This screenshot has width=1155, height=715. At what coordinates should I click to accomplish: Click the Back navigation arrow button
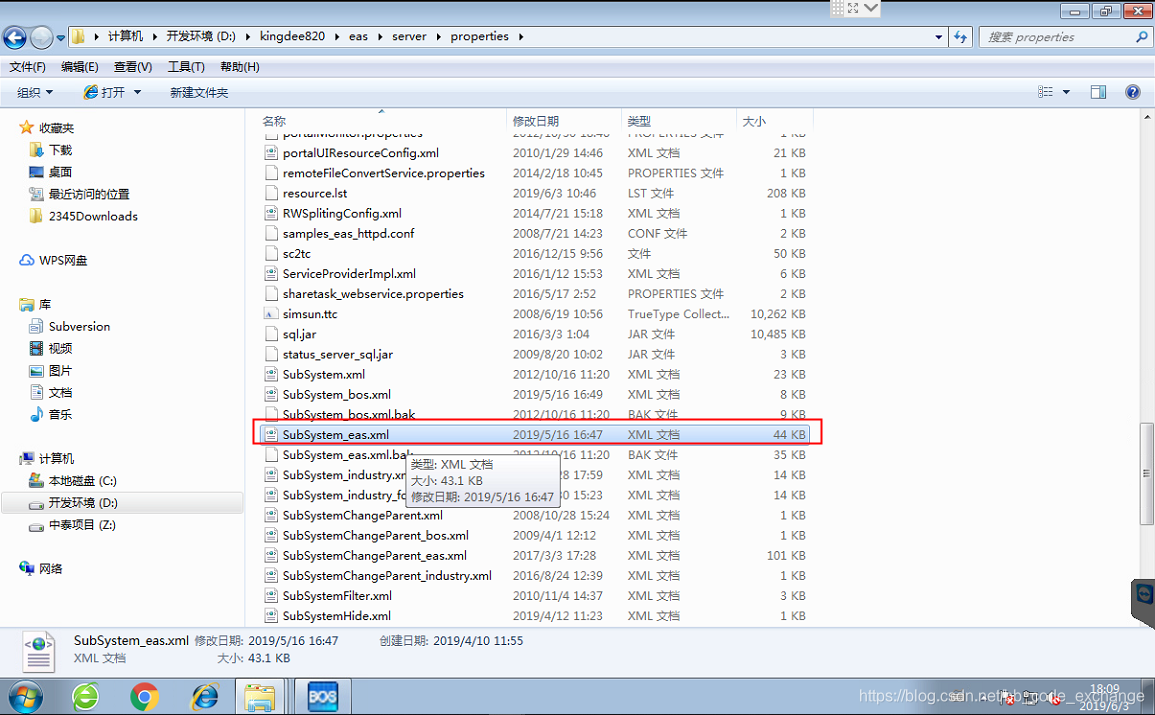[x=15, y=37]
